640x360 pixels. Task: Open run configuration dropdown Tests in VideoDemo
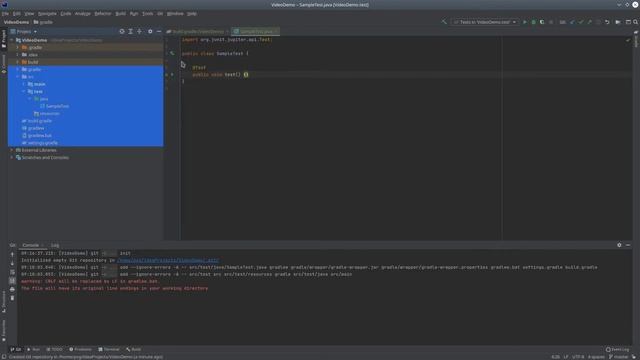[x=484, y=22]
